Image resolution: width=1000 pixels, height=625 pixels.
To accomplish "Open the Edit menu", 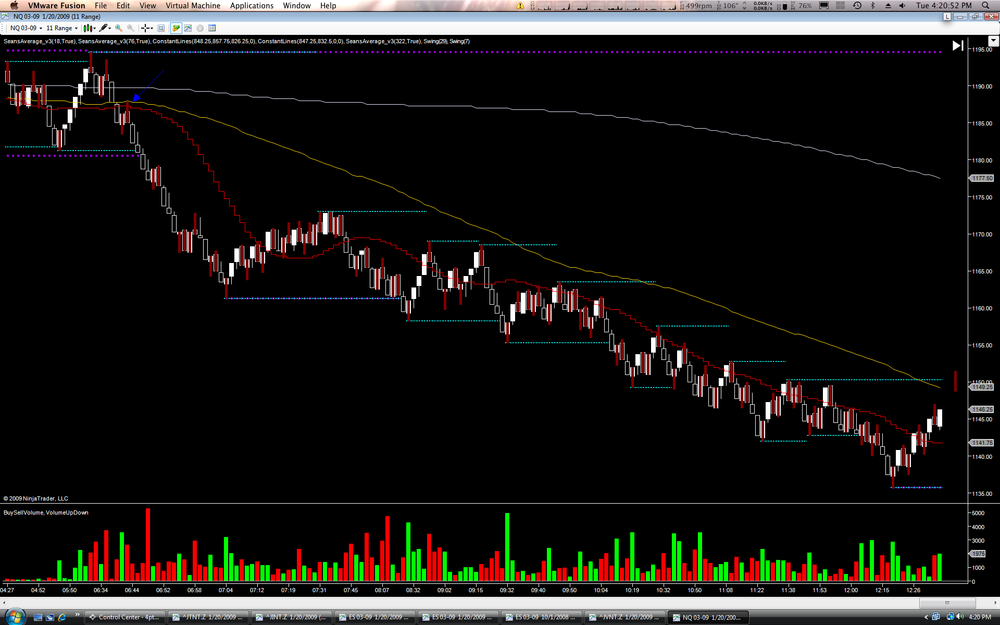I will point(123,5).
